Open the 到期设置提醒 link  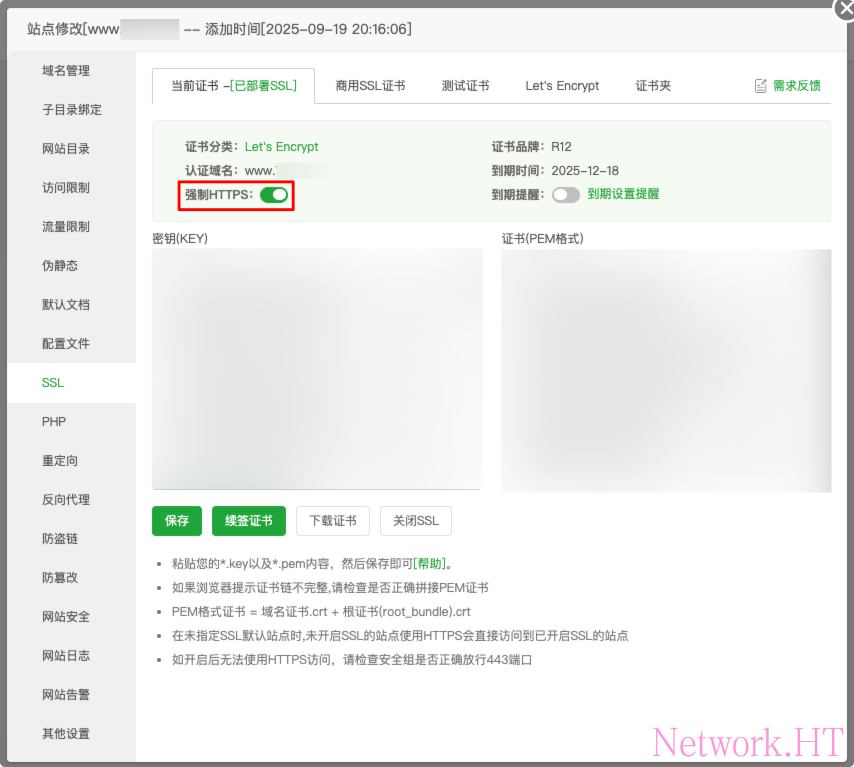click(x=623, y=194)
